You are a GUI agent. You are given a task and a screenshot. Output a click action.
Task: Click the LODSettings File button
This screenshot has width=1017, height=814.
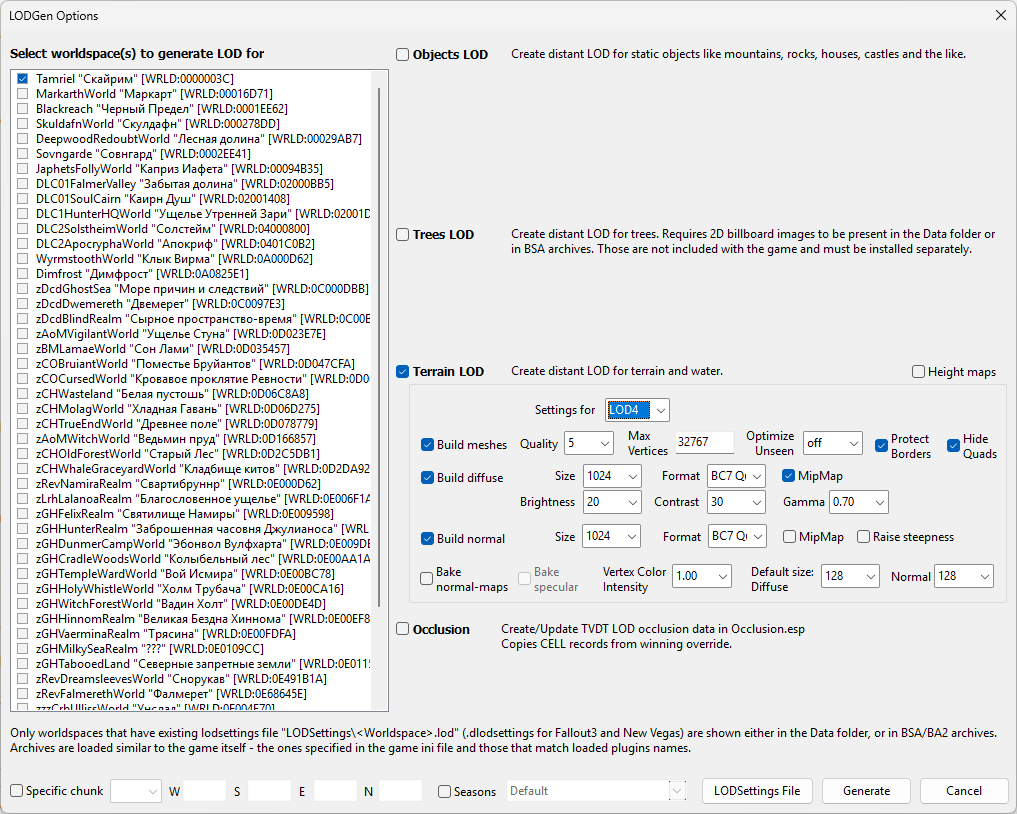pos(757,791)
